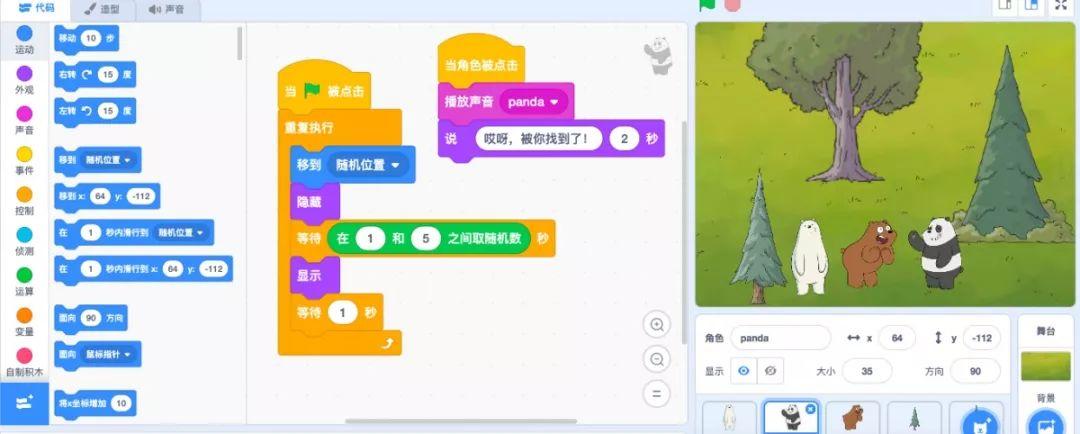The width and height of the screenshot is (1080, 434).
Task: Select the 自制积木 (My Blocks) category circle
Action: [24, 355]
